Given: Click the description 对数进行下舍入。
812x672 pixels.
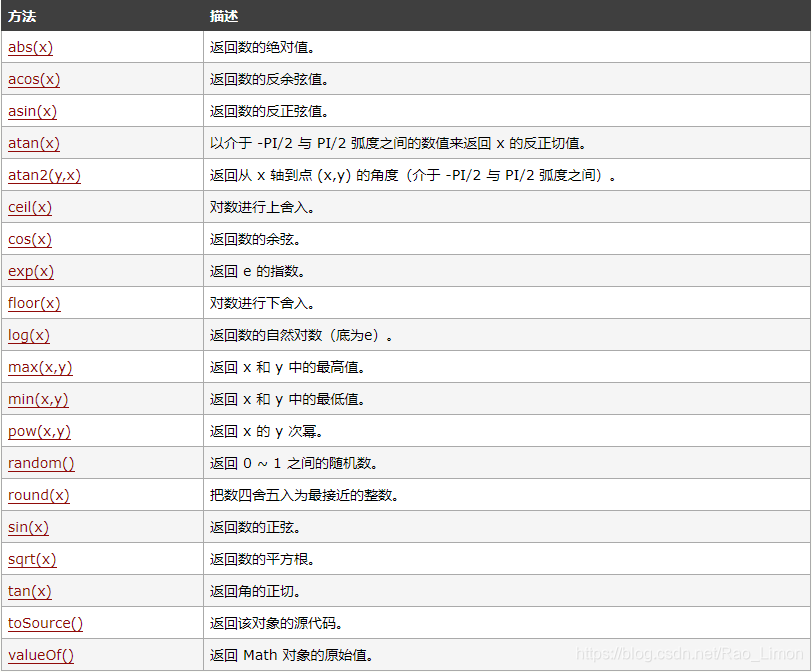Looking at the screenshot, I should coord(262,303).
